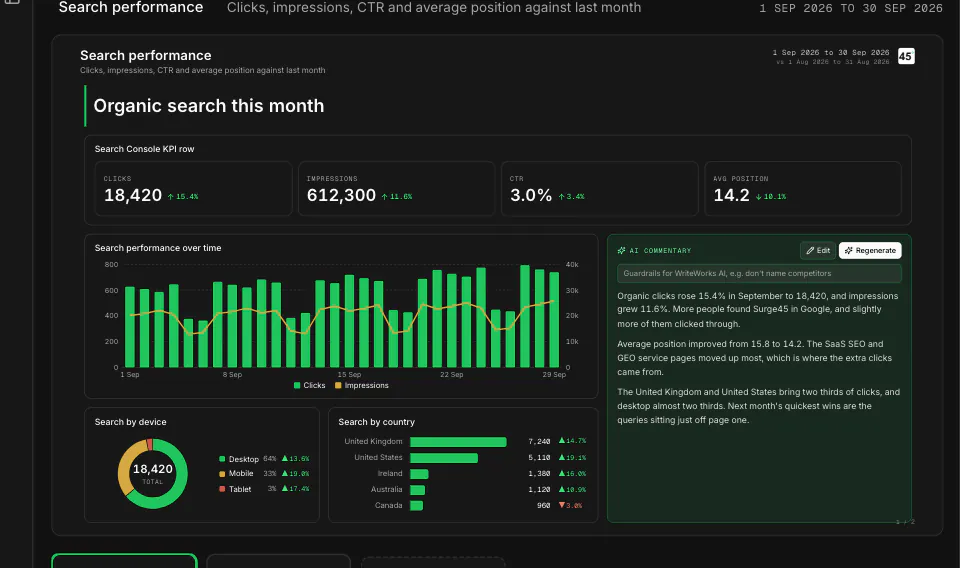
Task: Click the commentary paragraph starting The United Kingdom
Action: [759, 406]
